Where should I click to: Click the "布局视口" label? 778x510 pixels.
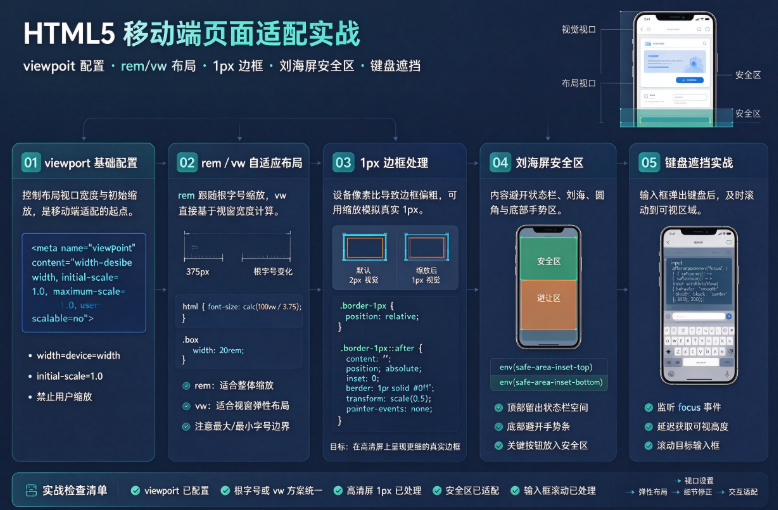click(579, 83)
